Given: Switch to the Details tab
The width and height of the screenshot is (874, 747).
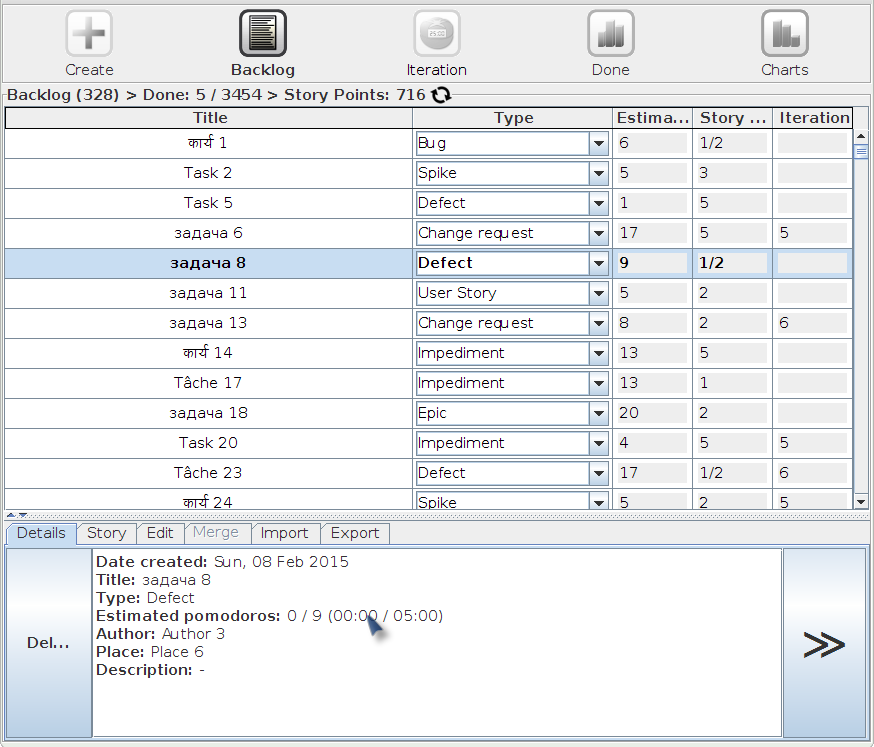Looking at the screenshot, I should point(41,533).
